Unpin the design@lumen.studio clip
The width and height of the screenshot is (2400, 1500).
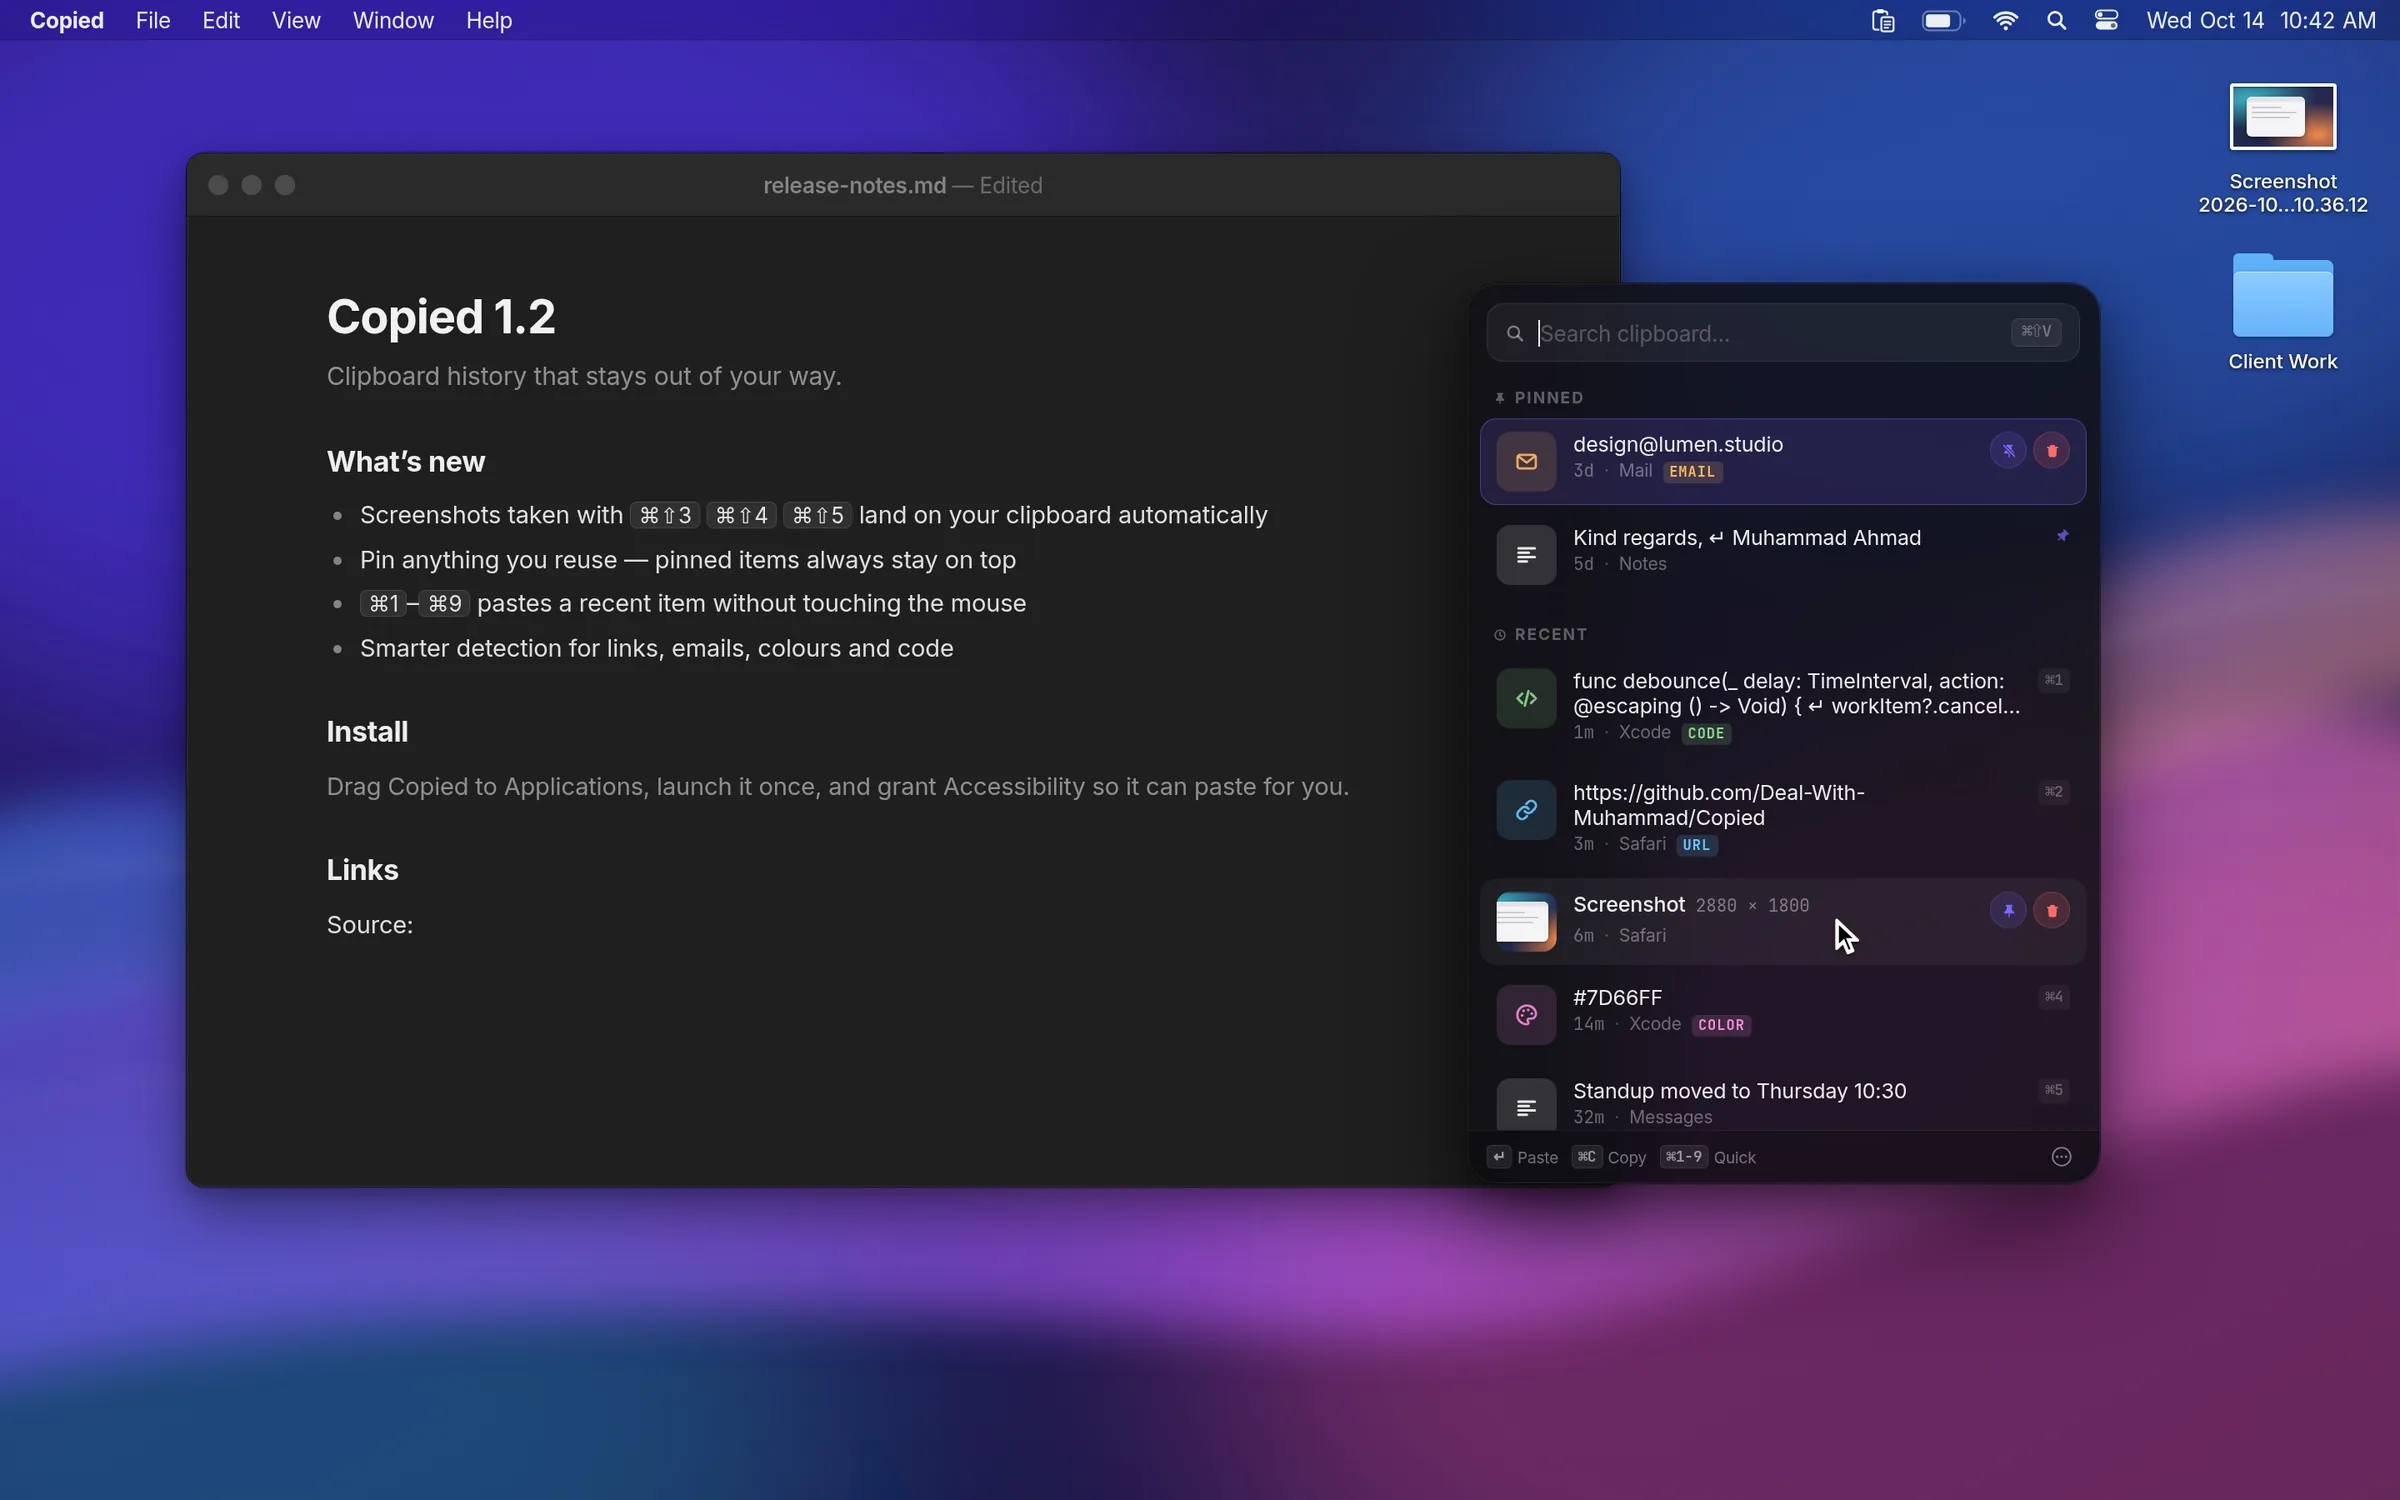pyautogui.click(x=2008, y=451)
